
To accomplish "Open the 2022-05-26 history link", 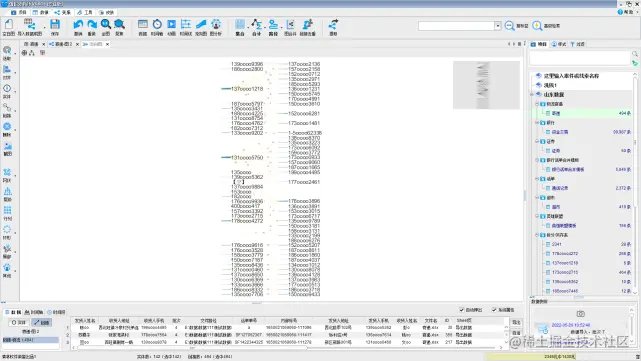I will [571, 325].
